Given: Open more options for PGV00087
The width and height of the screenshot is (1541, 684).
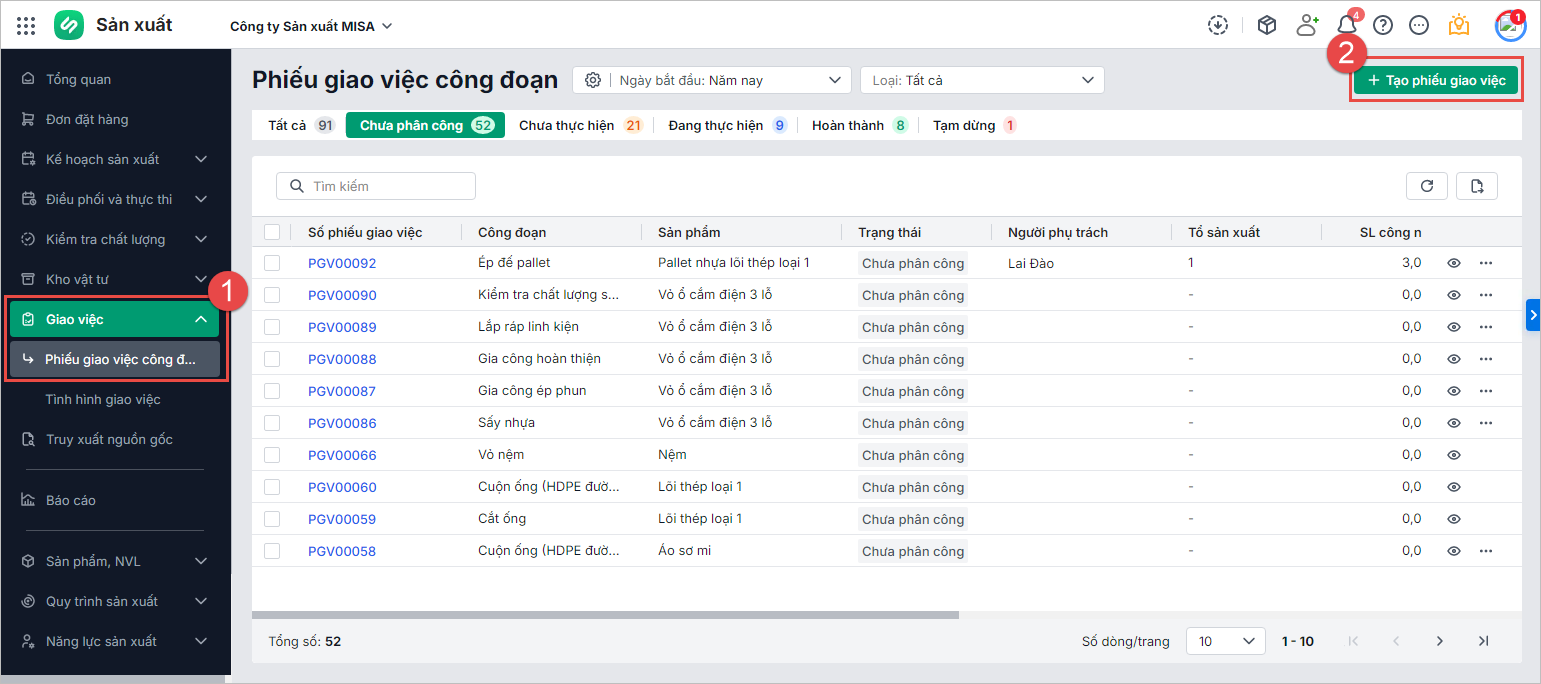Looking at the screenshot, I should [1486, 391].
